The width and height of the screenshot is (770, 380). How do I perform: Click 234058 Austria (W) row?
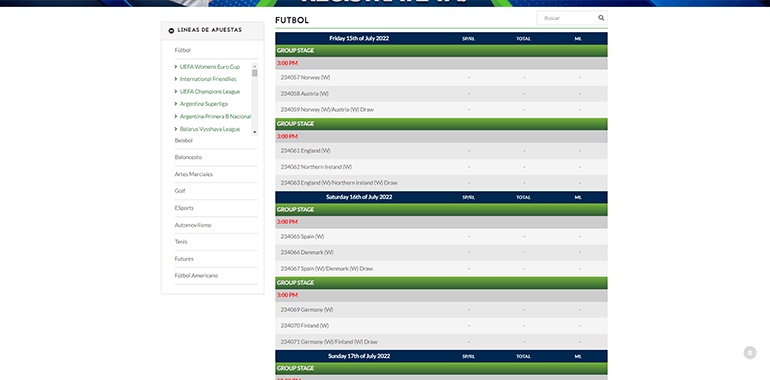pyautogui.click(x=441, y=93)
